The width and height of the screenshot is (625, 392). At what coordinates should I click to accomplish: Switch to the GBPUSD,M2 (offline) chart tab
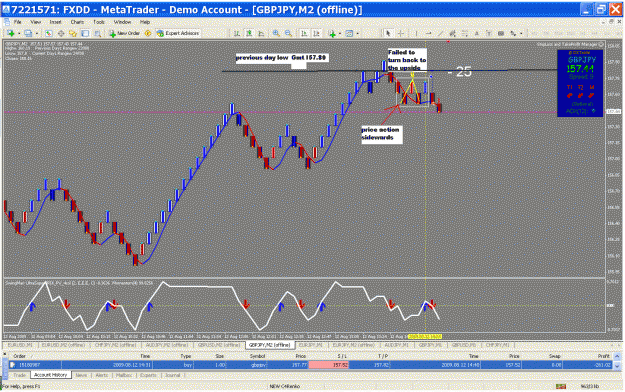218,345
